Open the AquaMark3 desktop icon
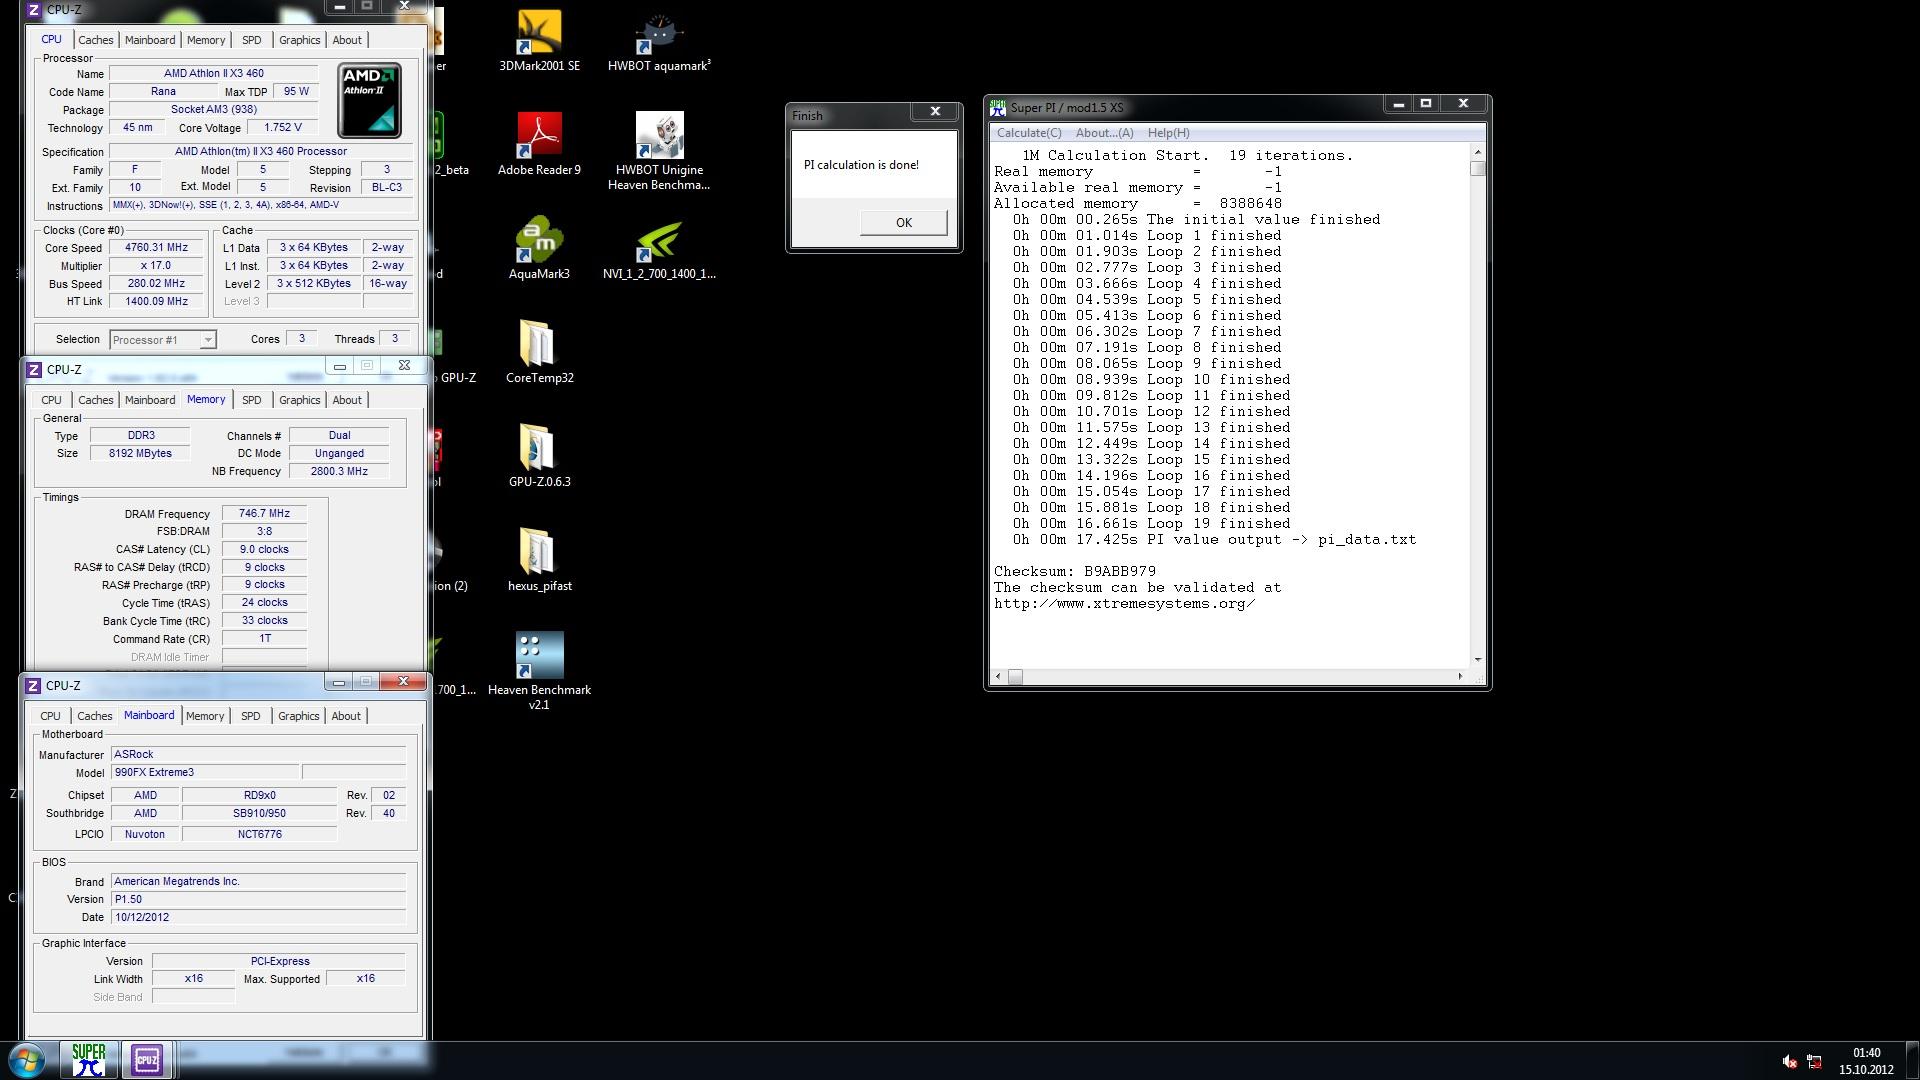 point(539,247)
